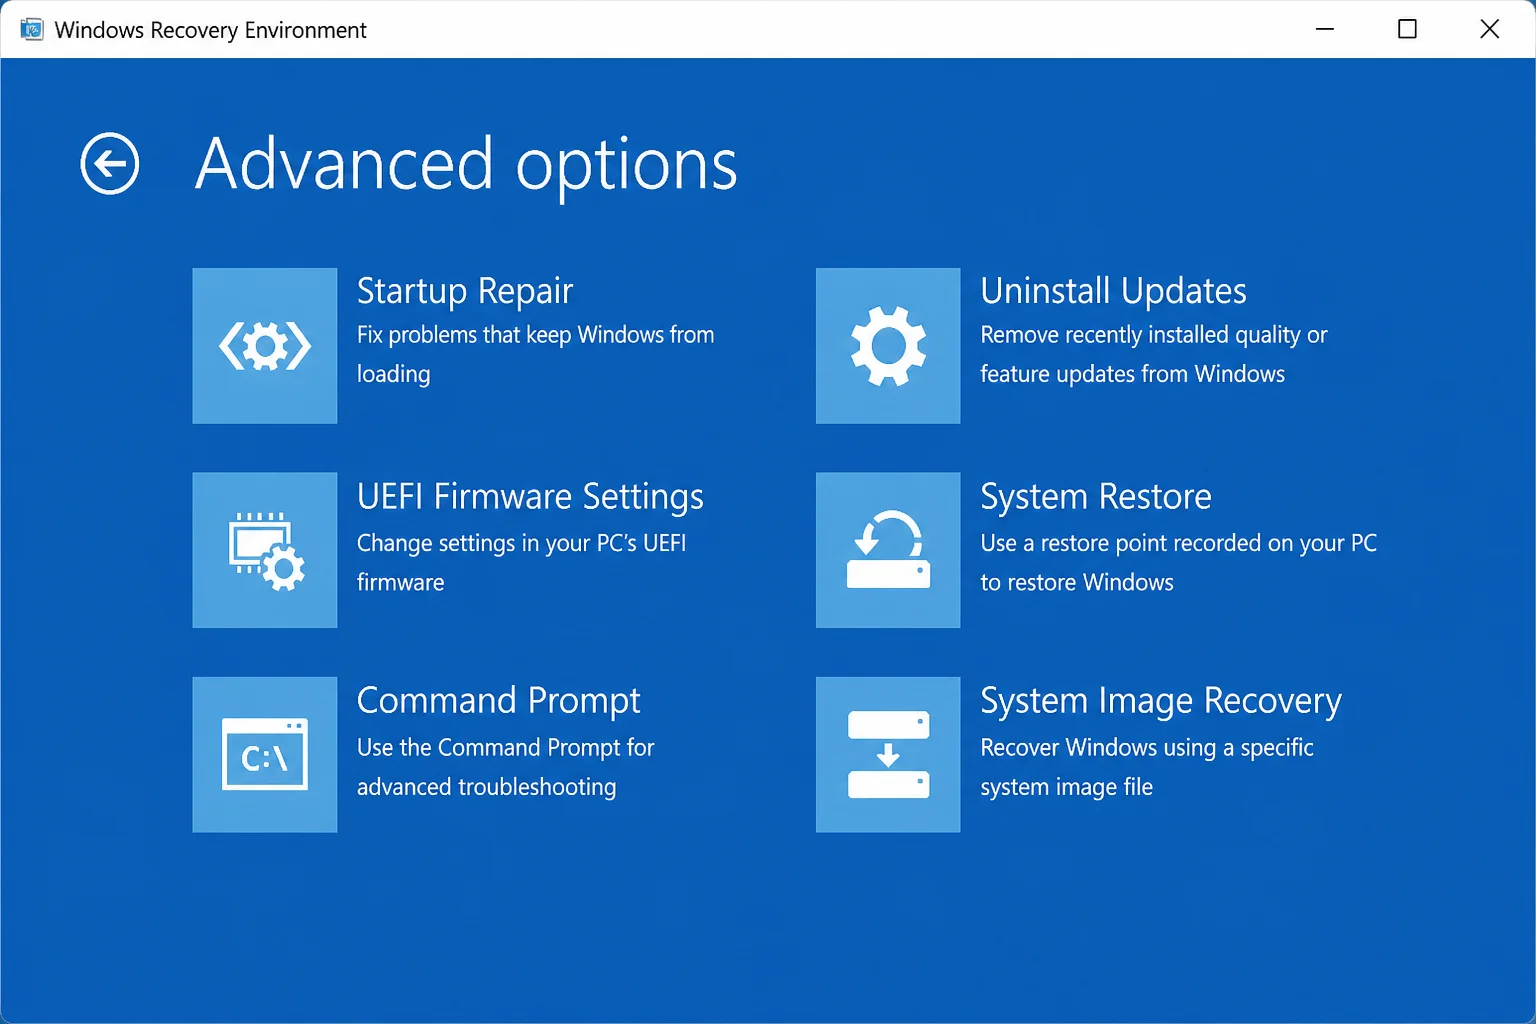The width and height of the screenshot is (1536, 1024).
Task: Click the Windows Recovery Environment title bar icon
Action: (32, 29)
